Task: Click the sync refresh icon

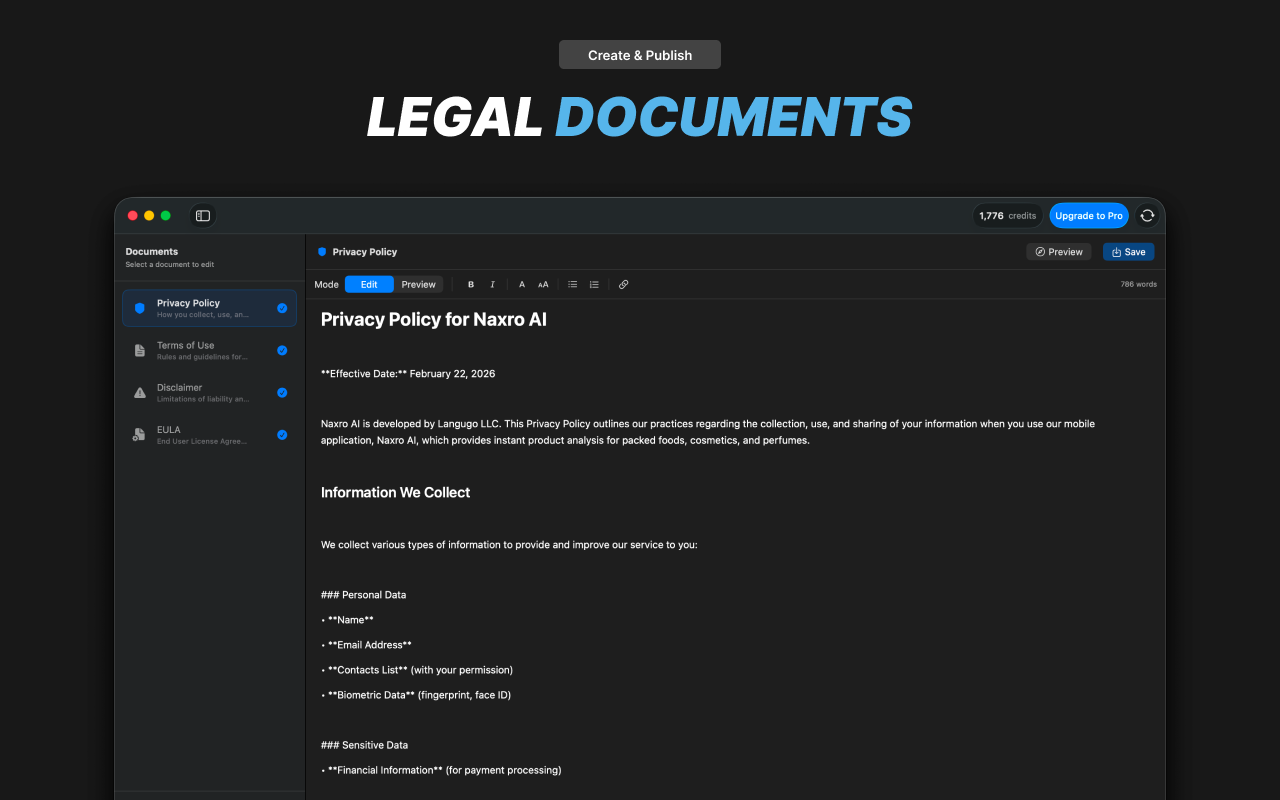Action: [1147, 215]
